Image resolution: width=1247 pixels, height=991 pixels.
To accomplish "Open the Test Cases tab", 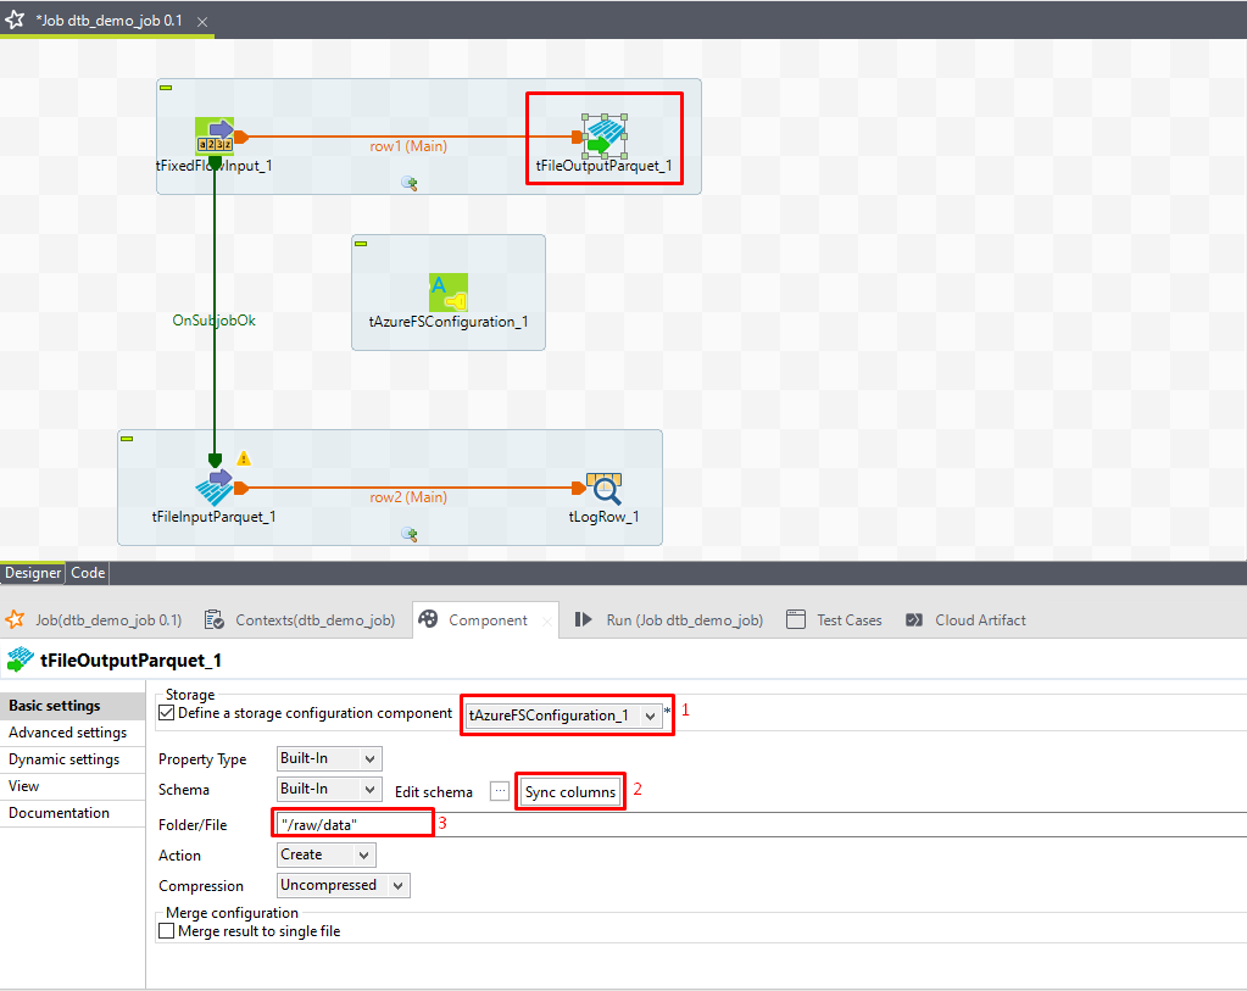I will tap(849, 620).
